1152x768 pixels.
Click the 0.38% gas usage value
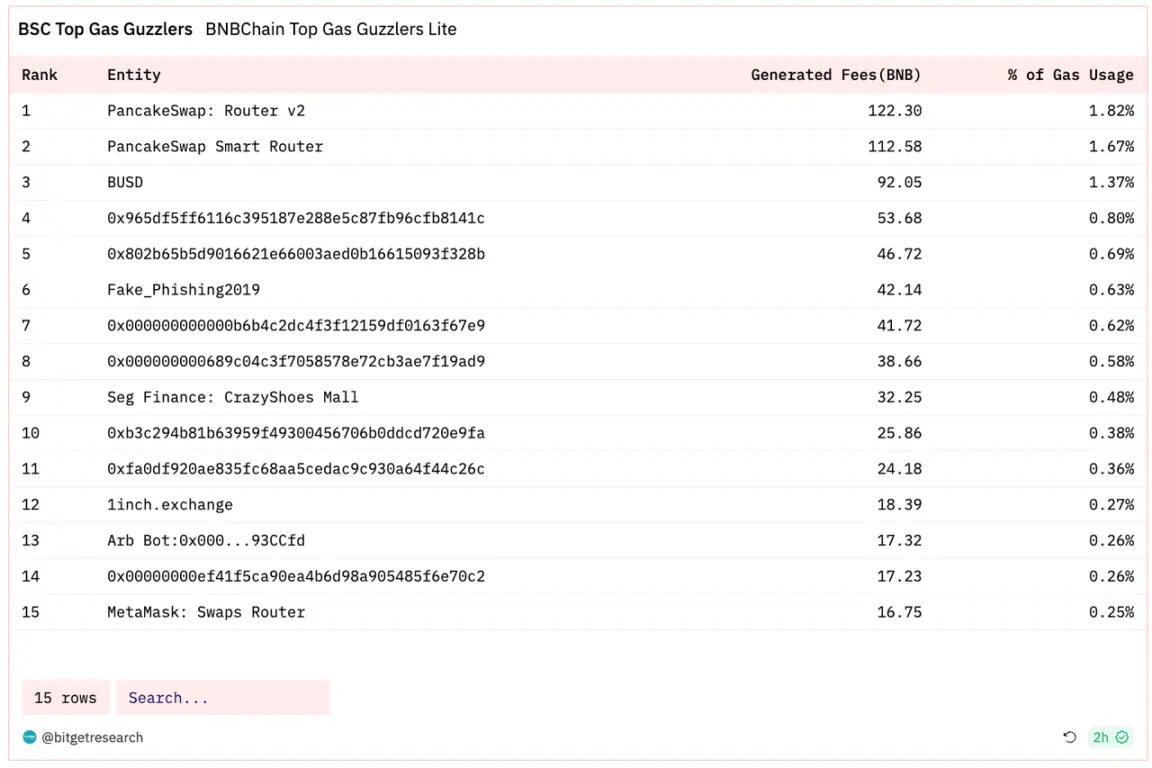coord(1111,433)
